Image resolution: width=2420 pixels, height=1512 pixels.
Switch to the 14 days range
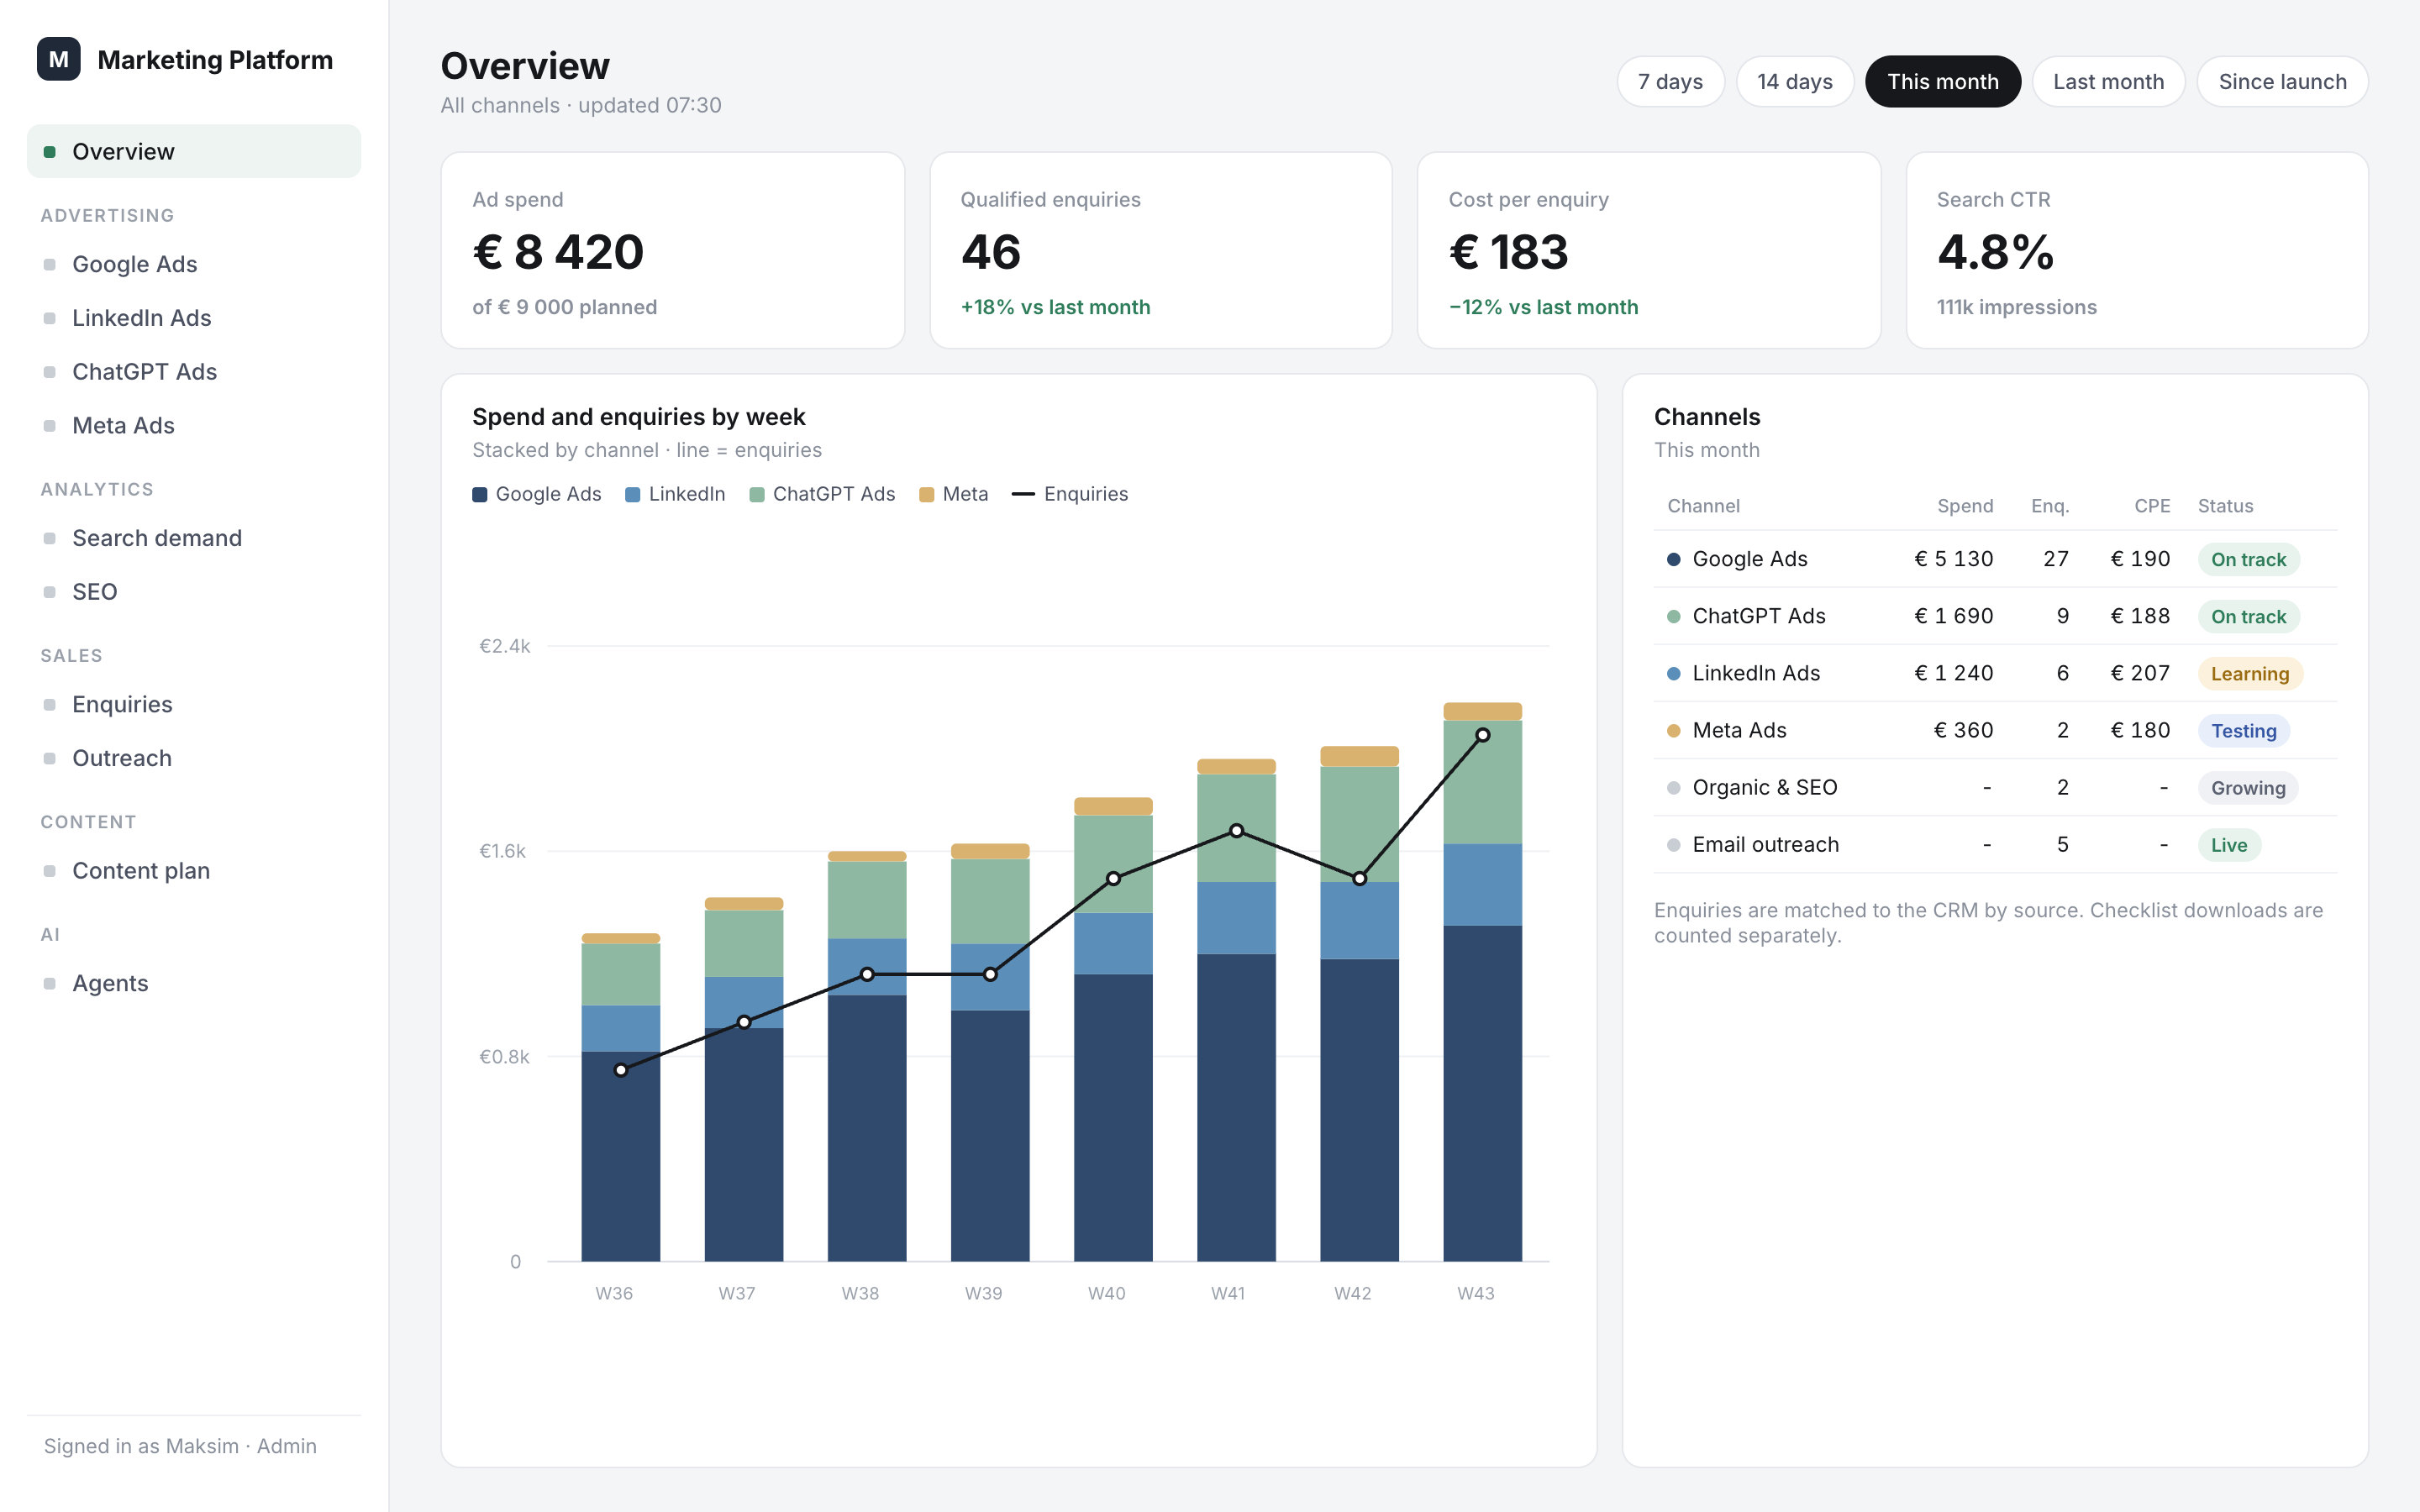pos(1795,82)
